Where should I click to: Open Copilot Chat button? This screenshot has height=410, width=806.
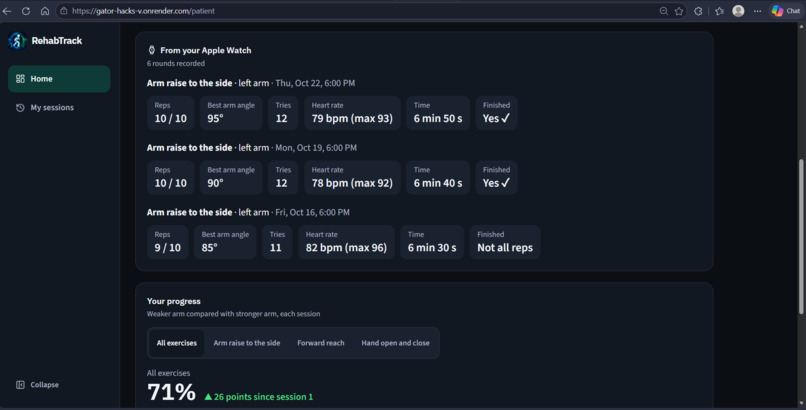(786, 11)
